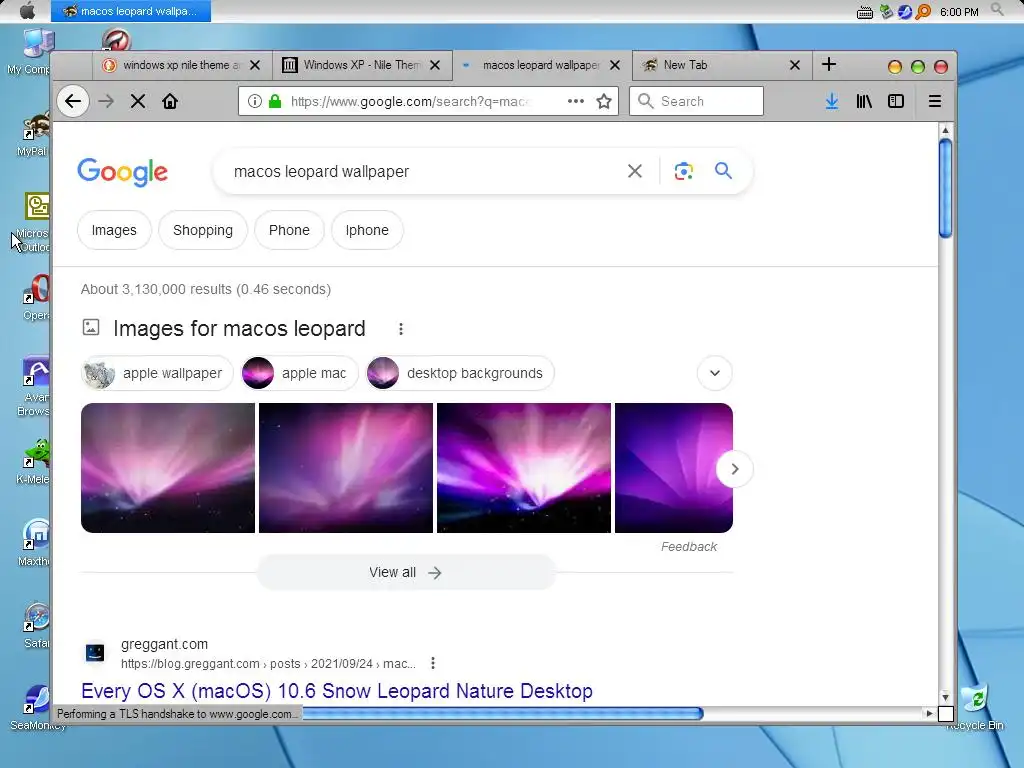Open the Library bookshelf icon
This screenshot has height=768, width=1024.
tap(864, 101)
